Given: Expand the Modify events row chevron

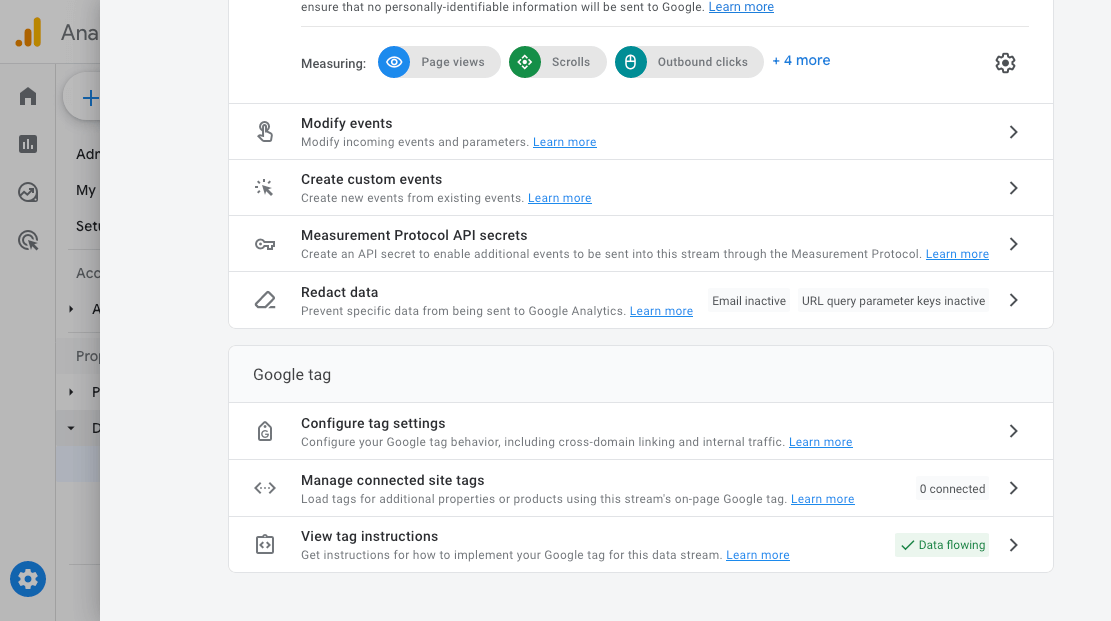Looking at the screenshot, I should click(x=1013, y=132).
